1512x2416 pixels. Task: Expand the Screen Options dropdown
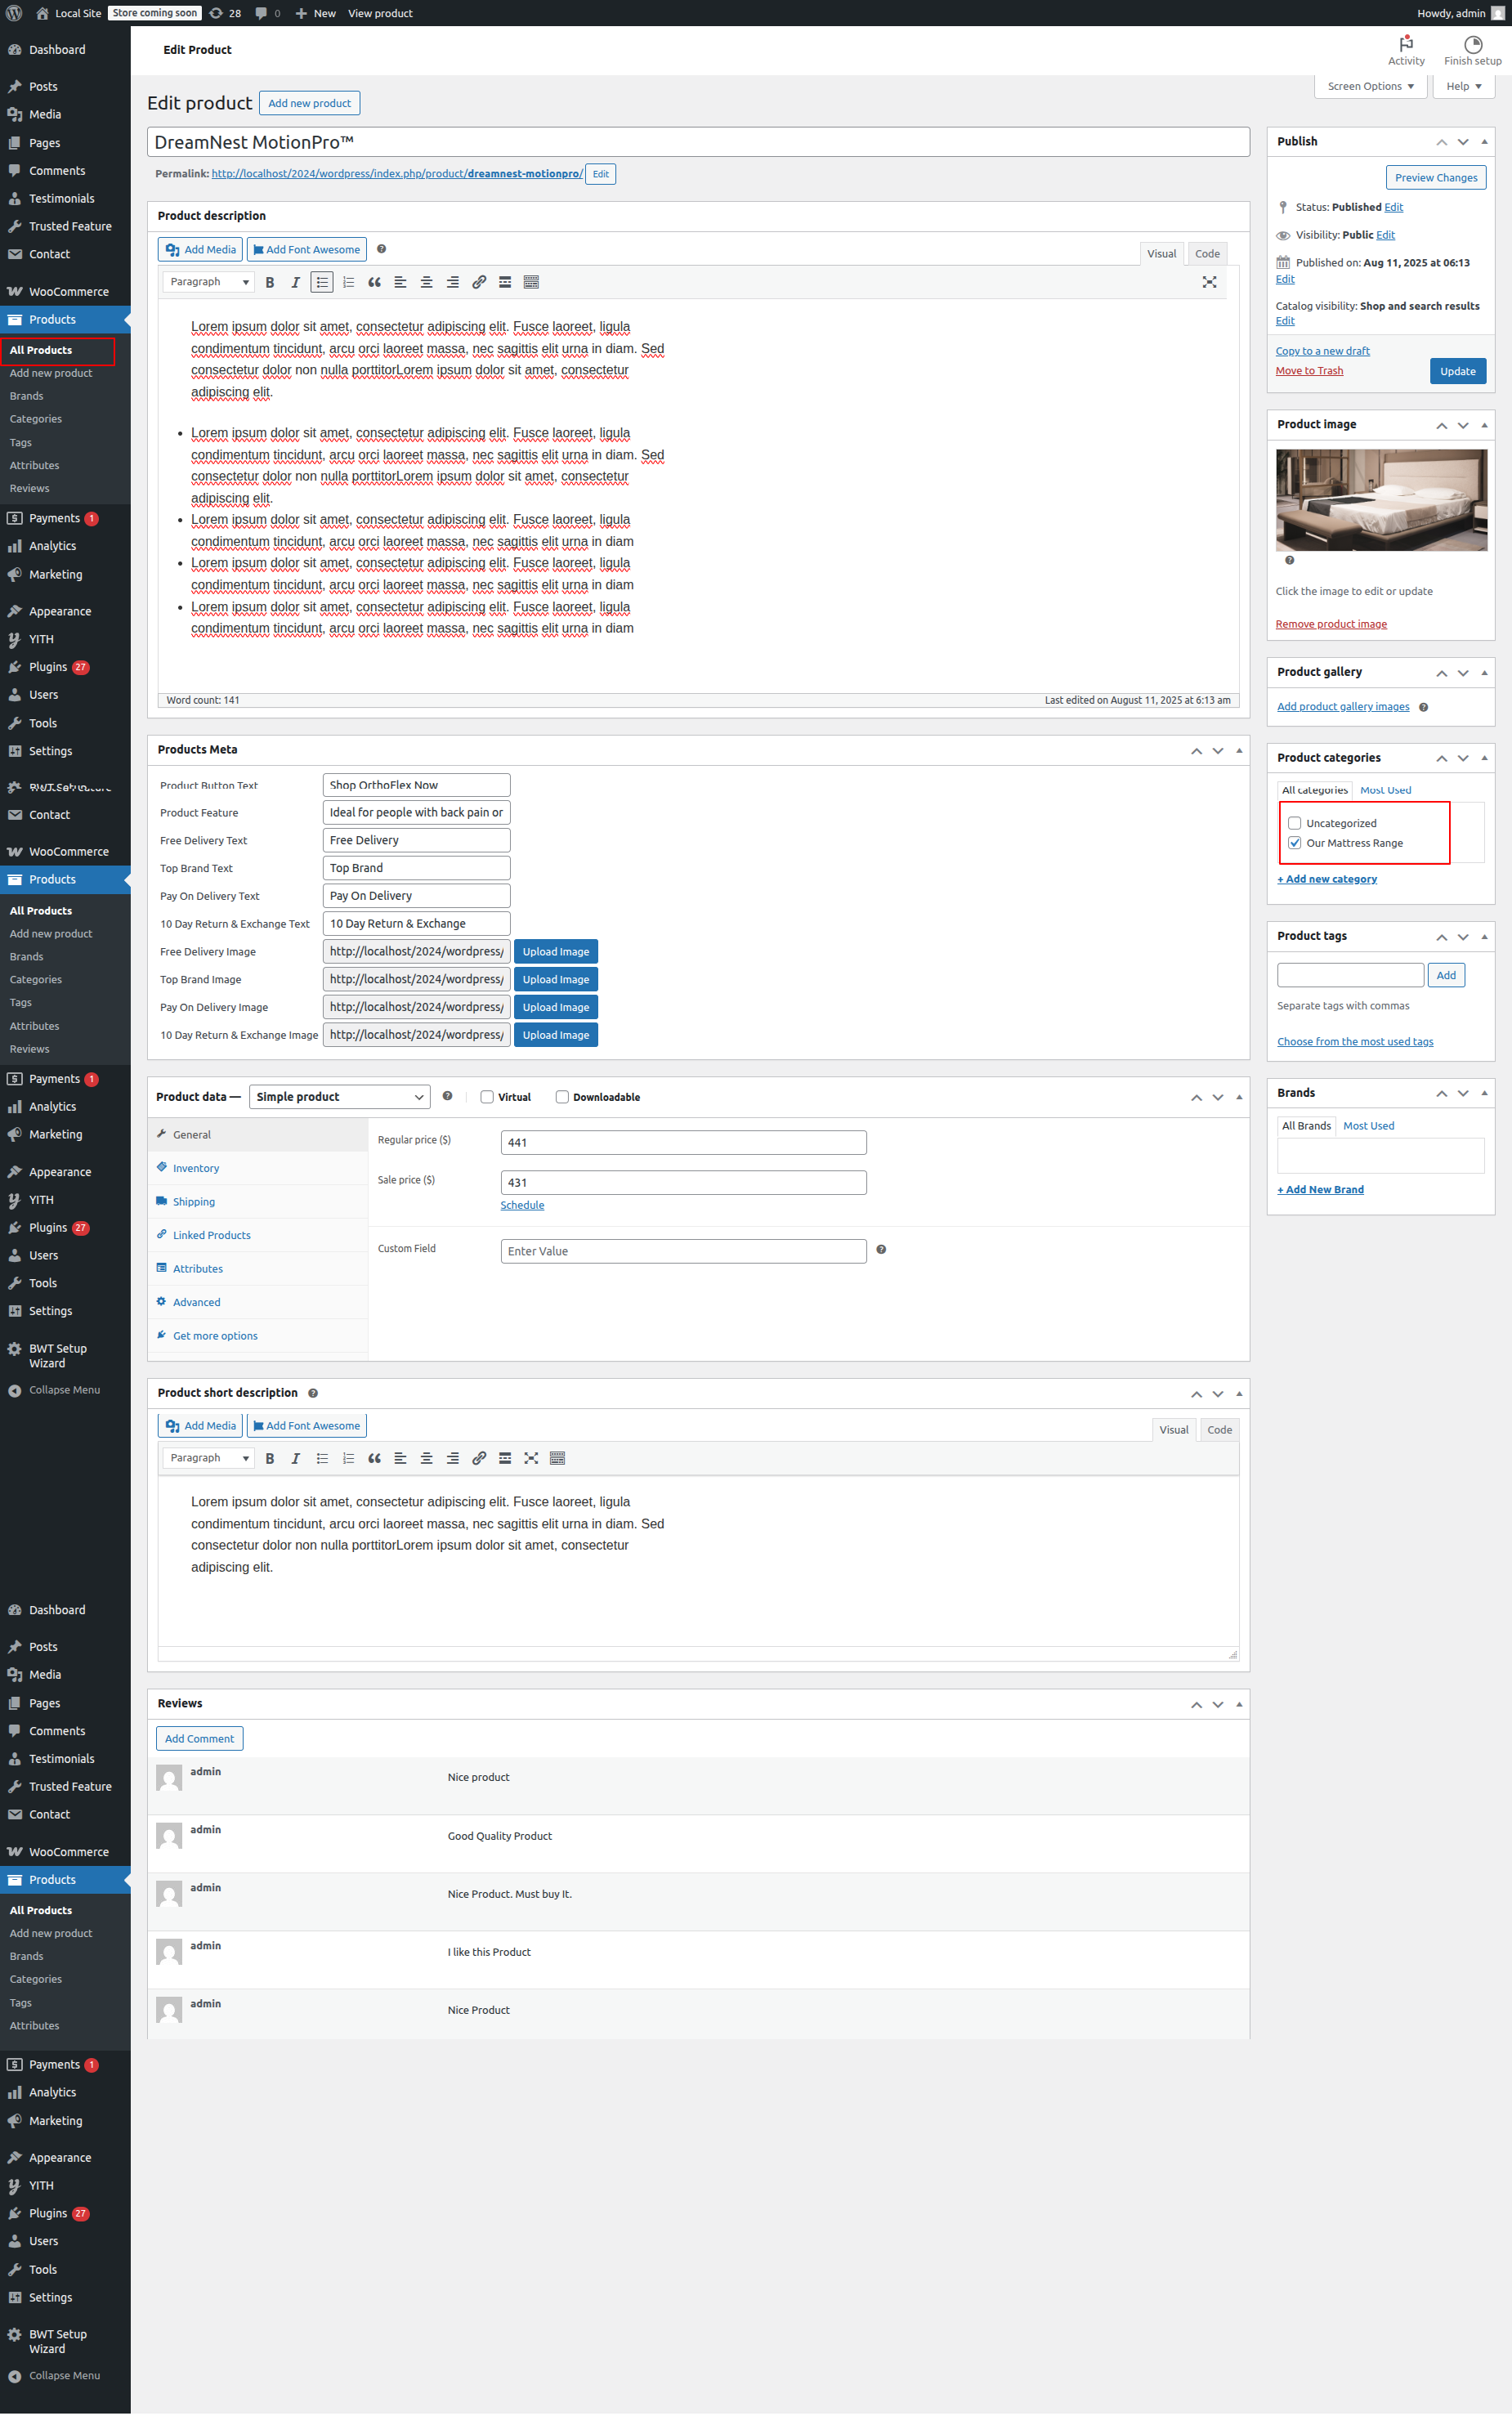tap(1369, 86)
